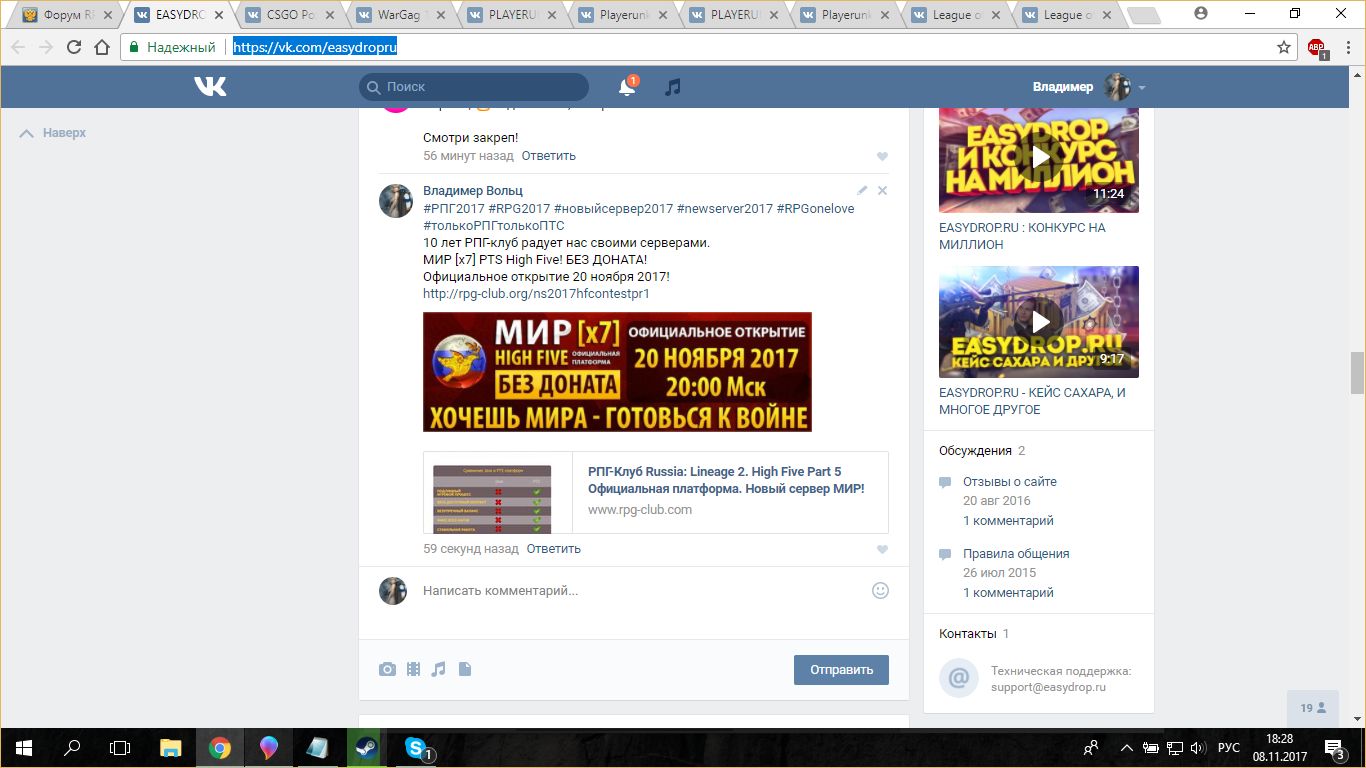Switch to the Форум browser tab

[67, 15]
